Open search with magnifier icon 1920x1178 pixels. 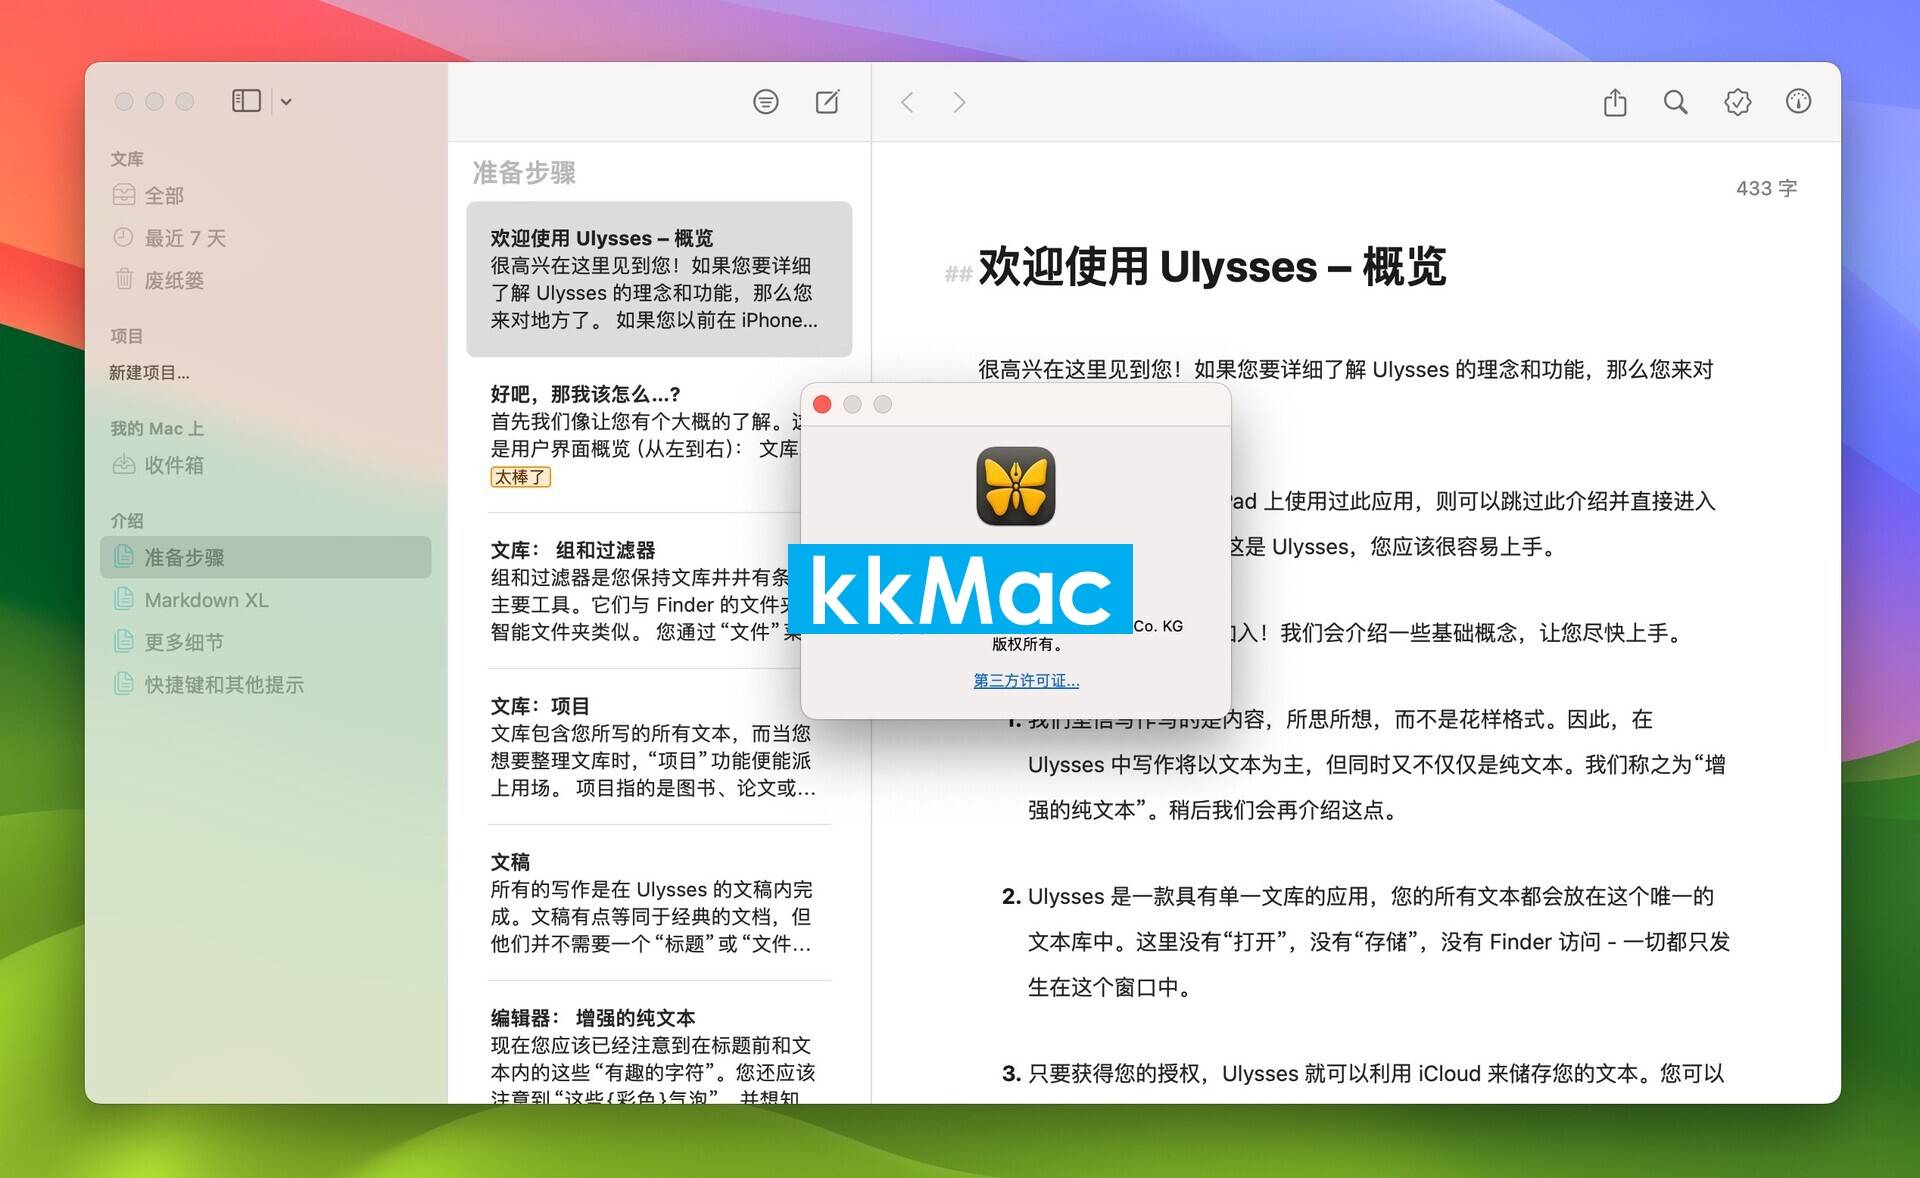1676,102
